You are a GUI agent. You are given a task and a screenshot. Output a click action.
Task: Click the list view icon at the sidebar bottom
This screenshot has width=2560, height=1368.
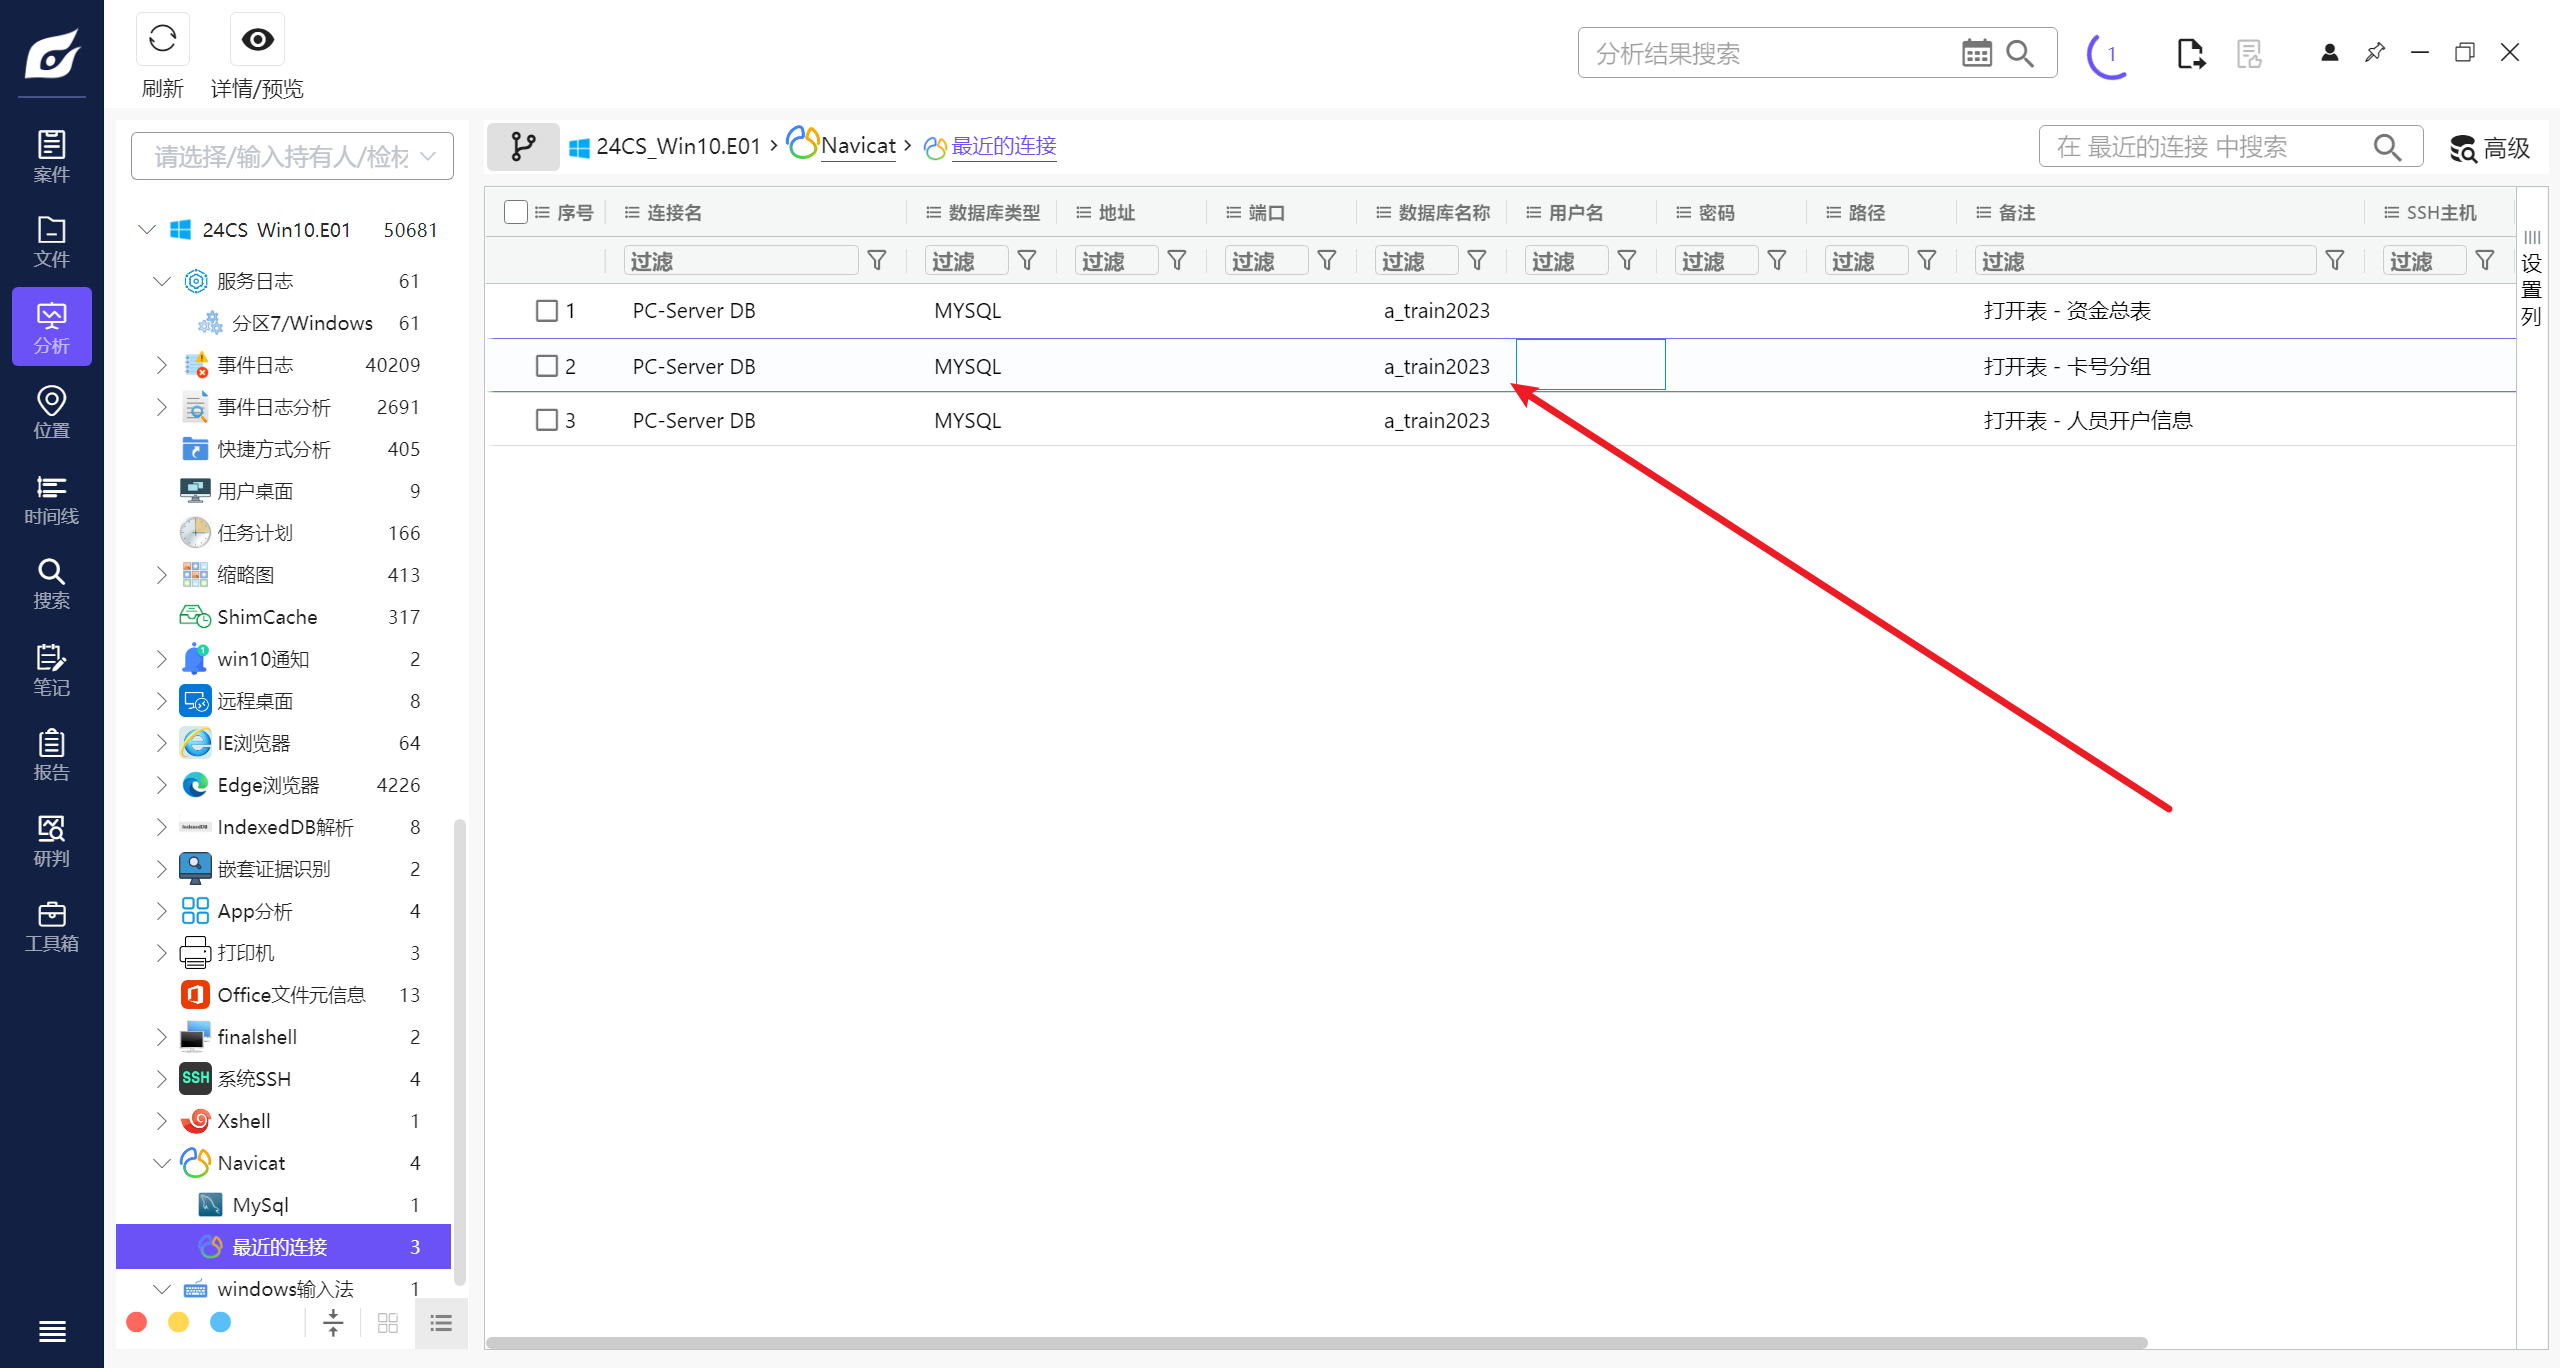441,1323
